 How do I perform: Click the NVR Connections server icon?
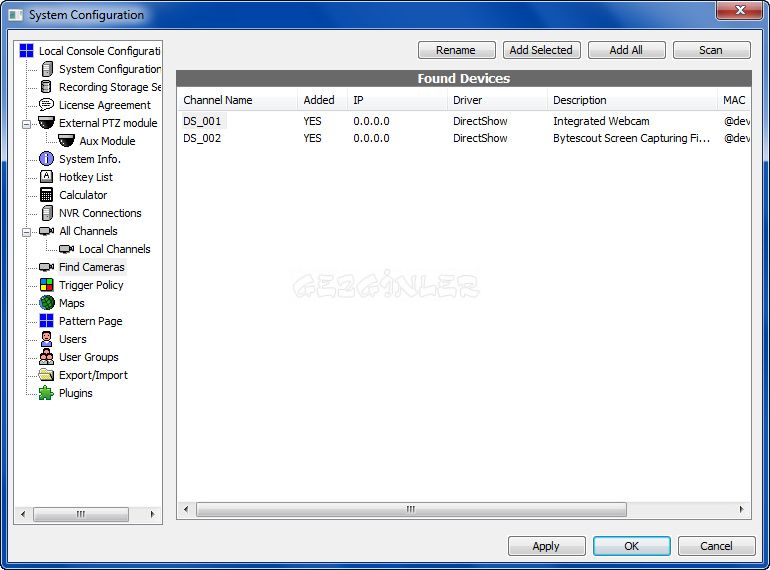click(47, 213)
